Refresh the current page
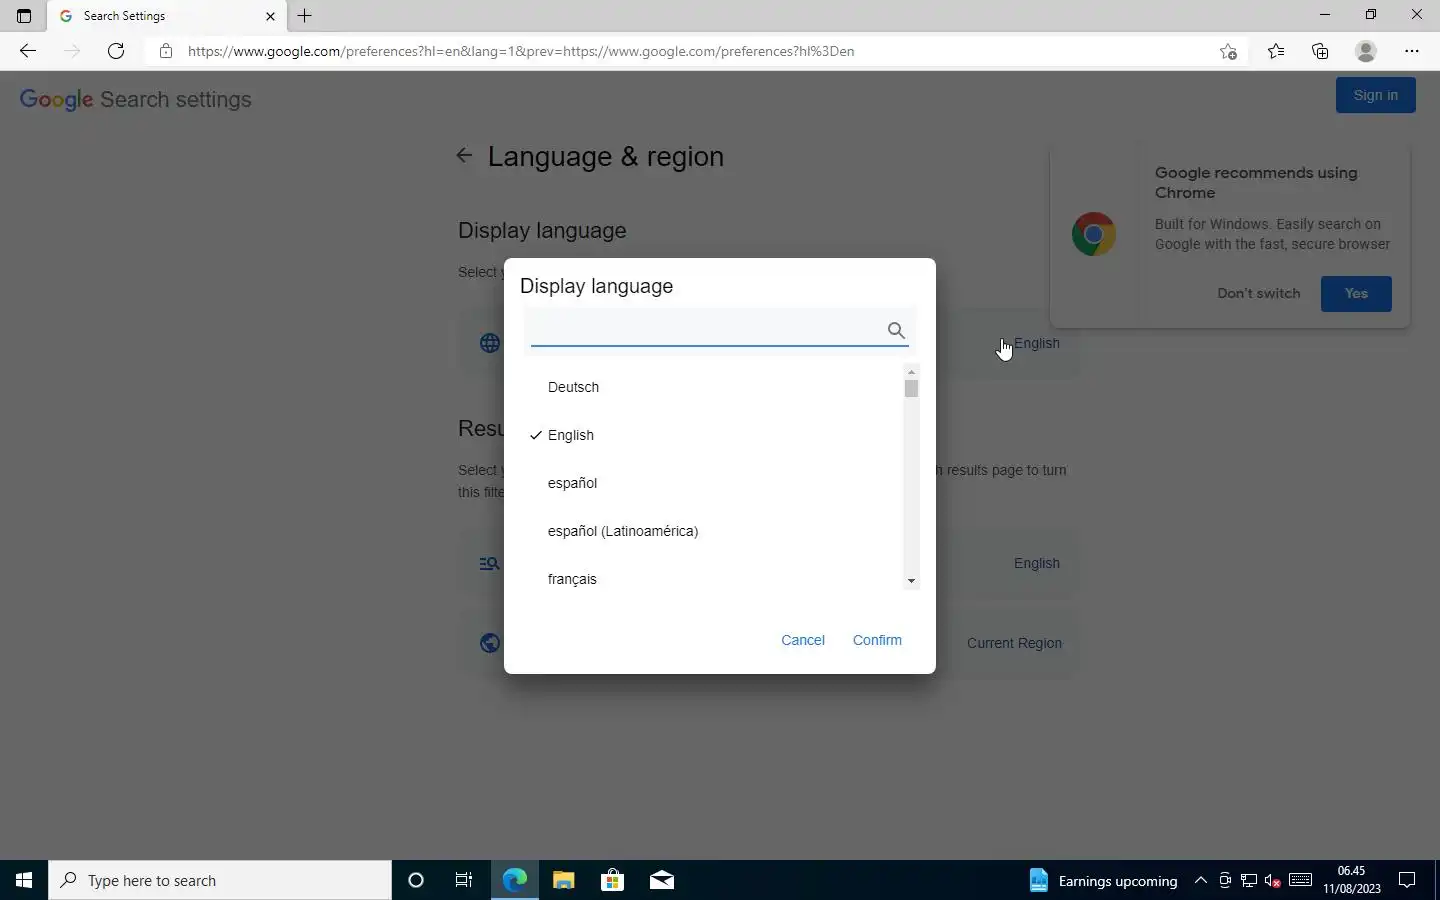The height and width of the screenshot is (900, 1440). (x=116, y=51)
